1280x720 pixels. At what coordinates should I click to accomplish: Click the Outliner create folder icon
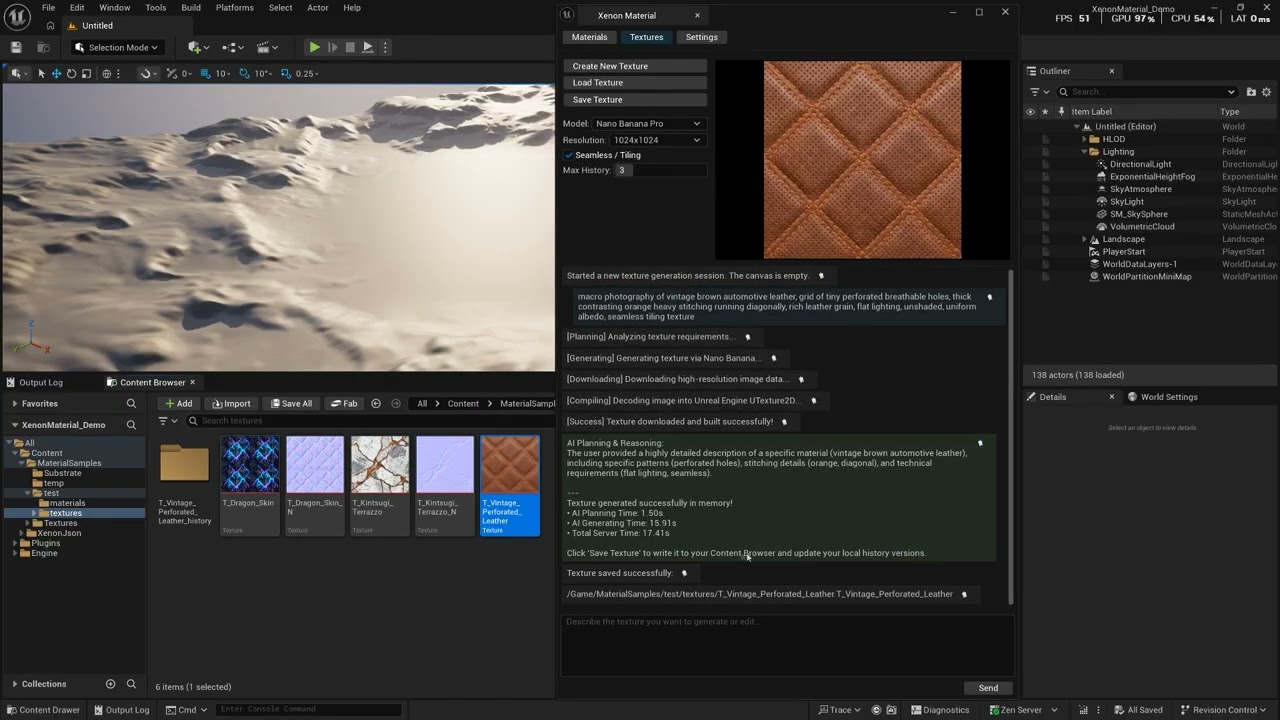(1251, 92)
